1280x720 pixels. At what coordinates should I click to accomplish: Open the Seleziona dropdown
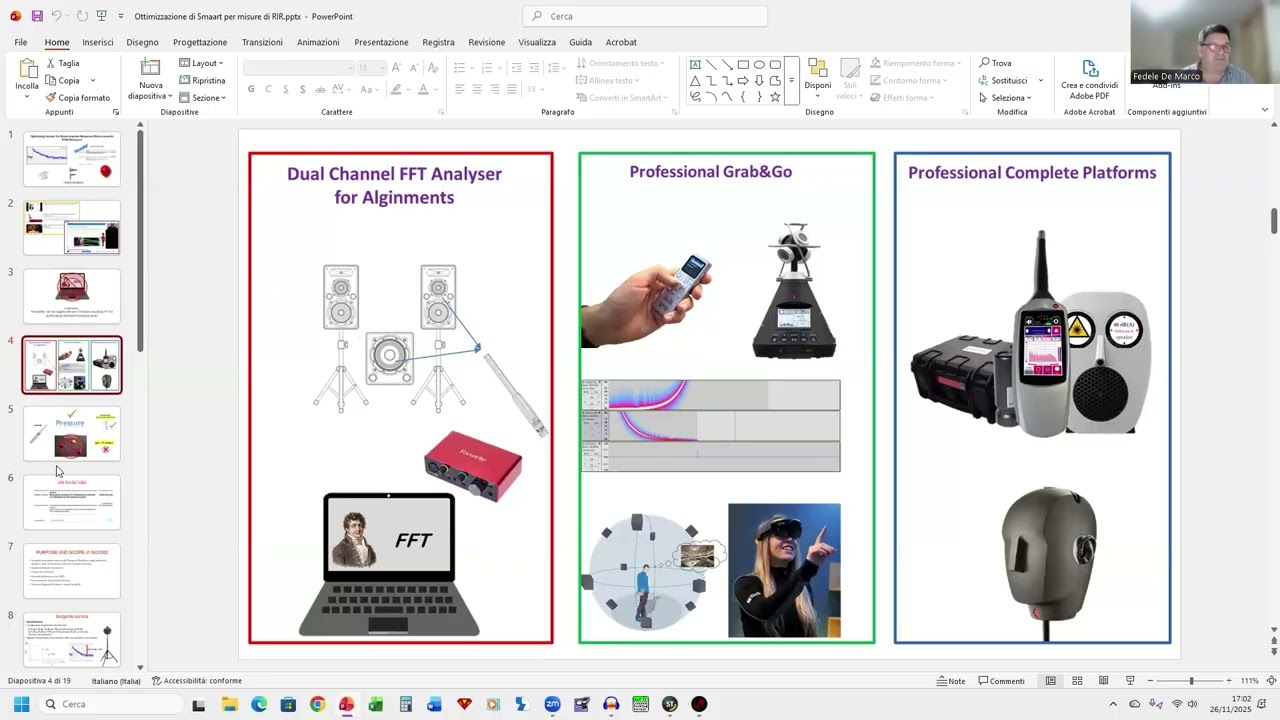(x=1005, y=98)
